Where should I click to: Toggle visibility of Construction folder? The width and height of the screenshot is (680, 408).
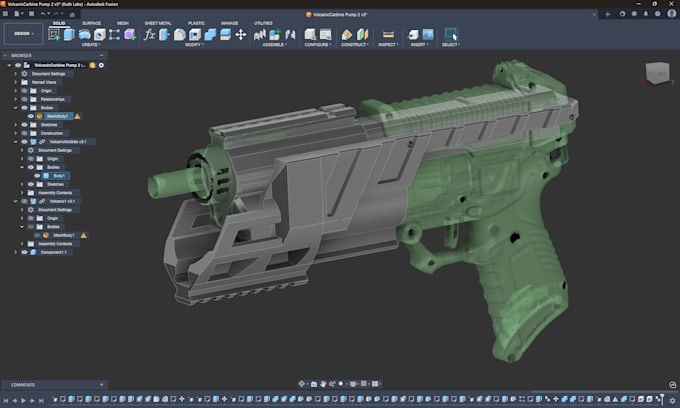pyautogui.click(x=24, y=133)
